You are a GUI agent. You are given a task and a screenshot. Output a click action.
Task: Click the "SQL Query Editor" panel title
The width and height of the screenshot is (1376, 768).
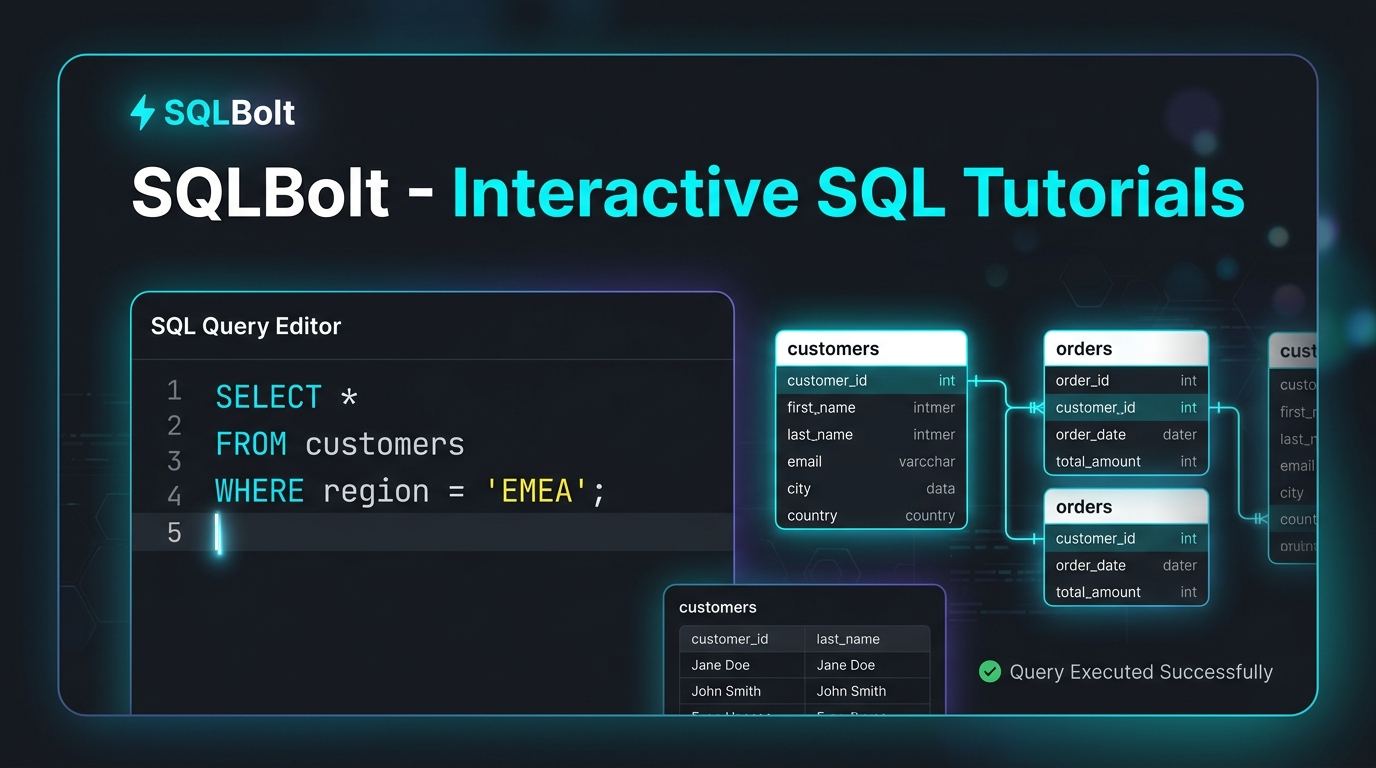[246, 326]
